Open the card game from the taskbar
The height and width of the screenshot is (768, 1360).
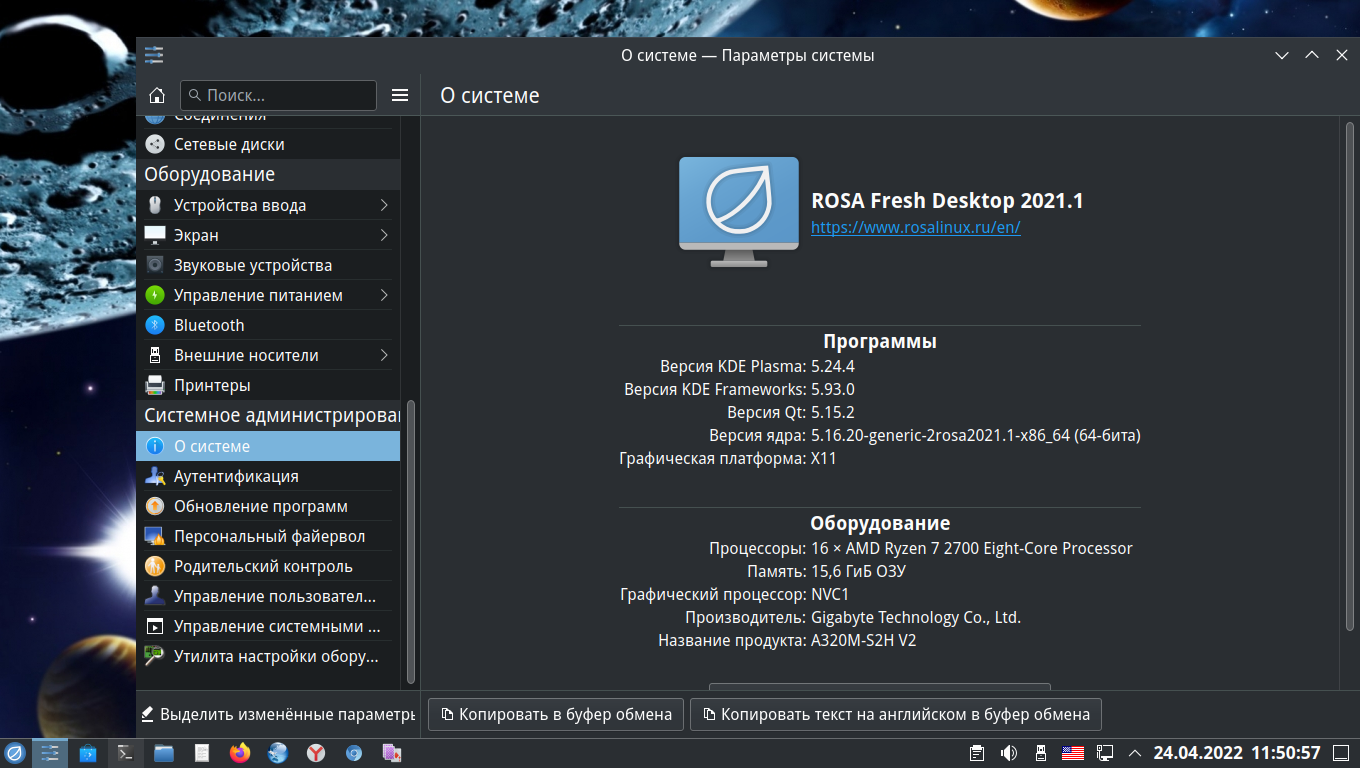click(392, 752)
